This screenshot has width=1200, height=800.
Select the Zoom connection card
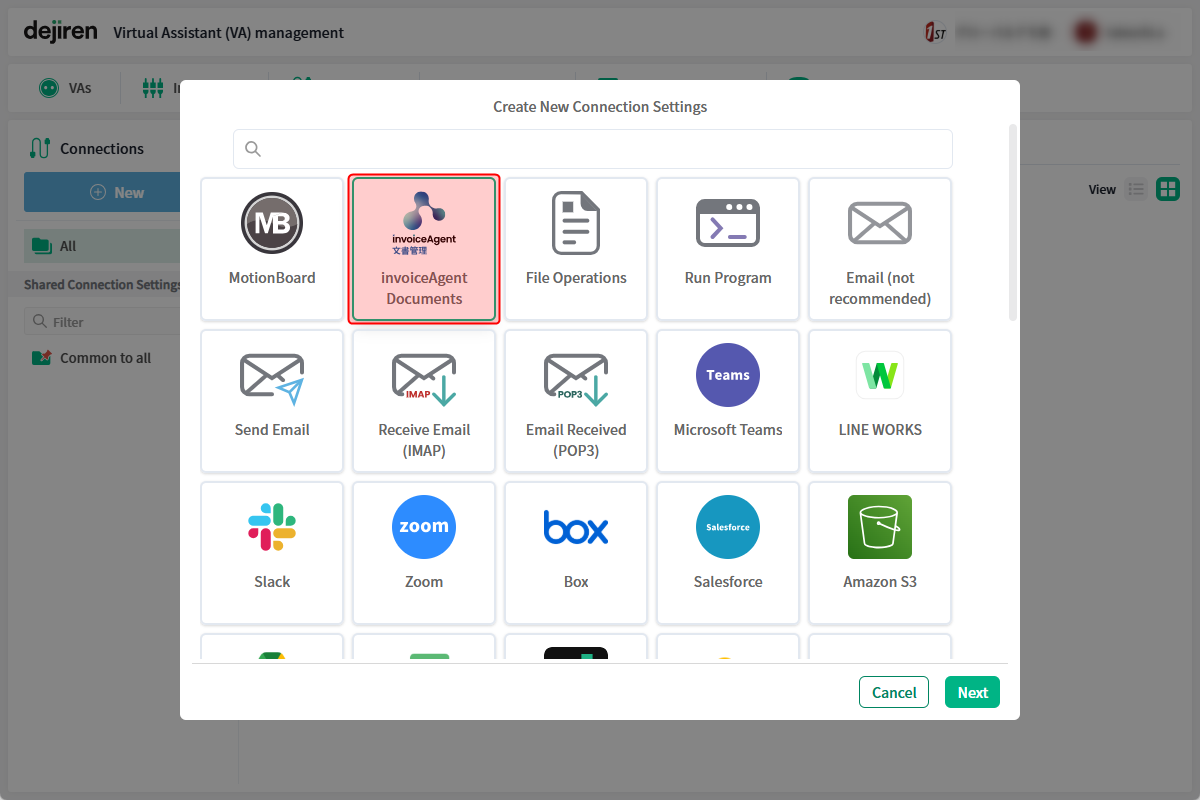coord(424,553)
